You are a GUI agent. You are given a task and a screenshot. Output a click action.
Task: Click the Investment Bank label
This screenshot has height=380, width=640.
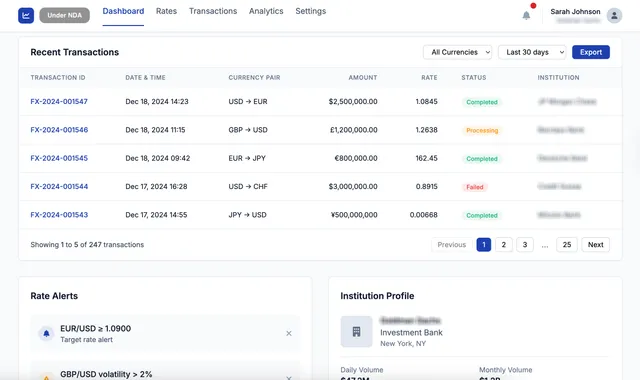point(411,333)
